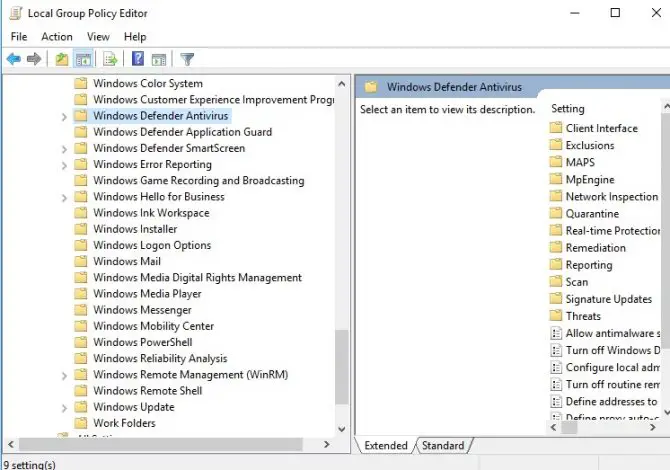Image resolution: width=670 pixels, height=470 pixels.
Task: Select Windows Remote Shell tree item
Action: tap(147, 391)
